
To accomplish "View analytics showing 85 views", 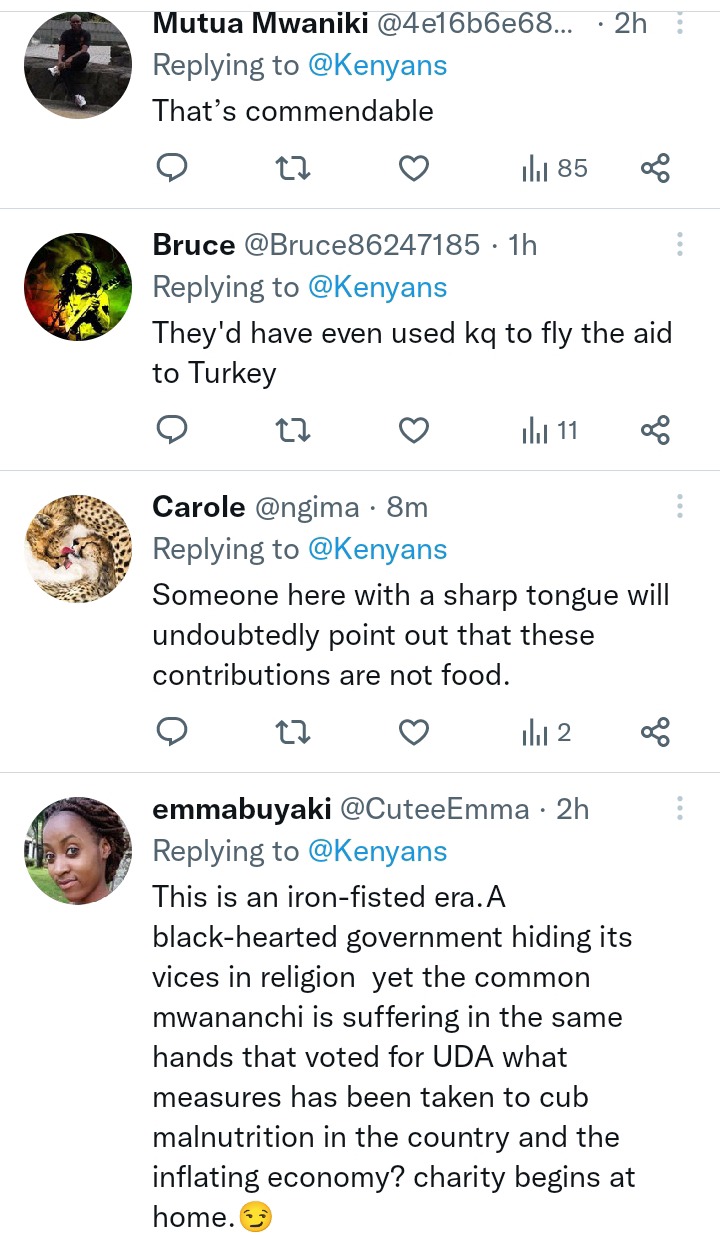I will 555,169.
